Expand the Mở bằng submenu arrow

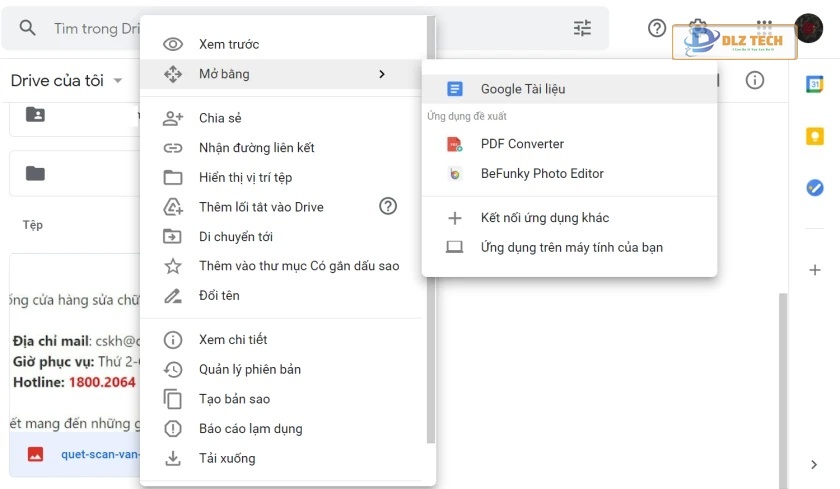point(382,74)
